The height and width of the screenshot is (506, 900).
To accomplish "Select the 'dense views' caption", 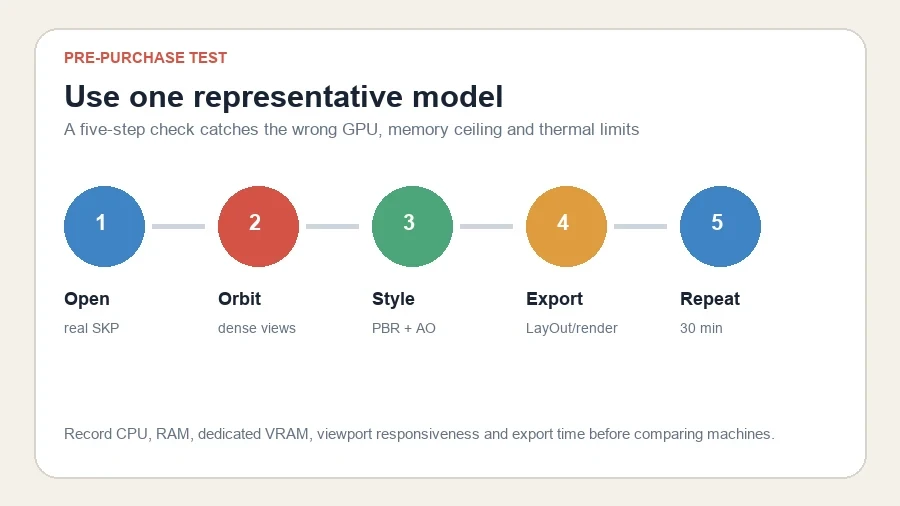I will coord(257,328).
